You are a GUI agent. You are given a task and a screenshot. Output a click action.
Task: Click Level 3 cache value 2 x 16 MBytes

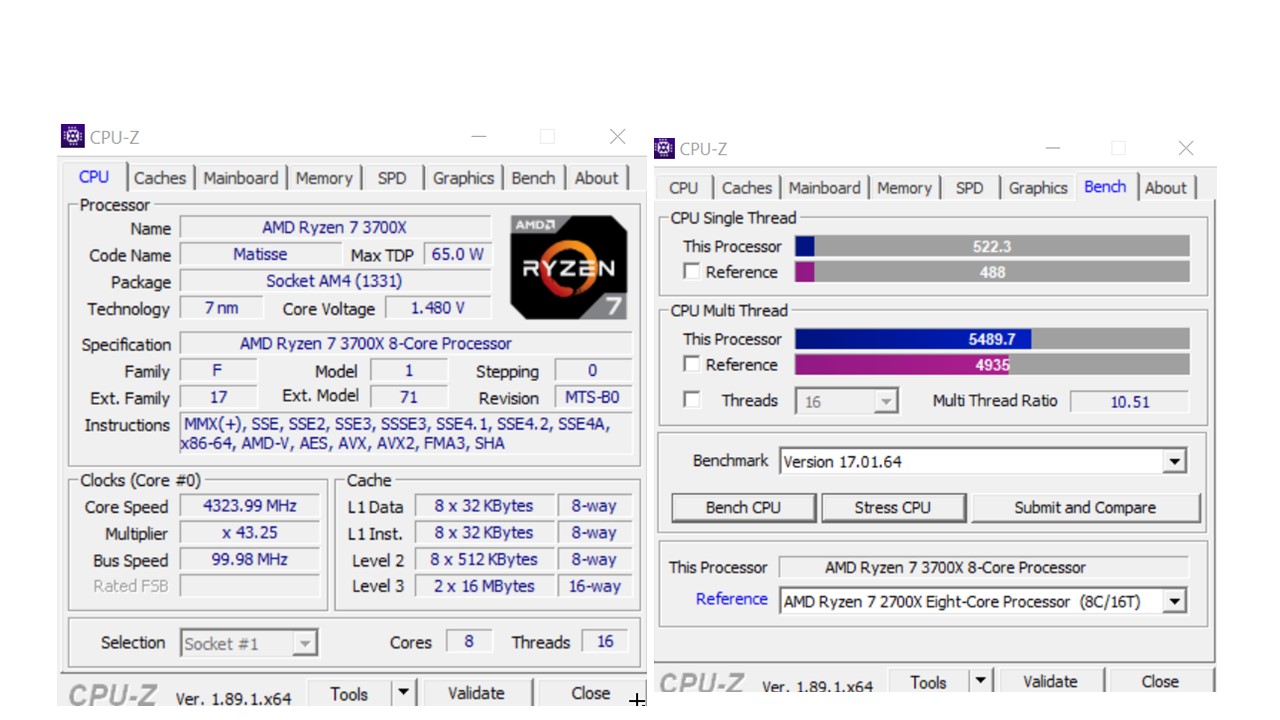484,586
